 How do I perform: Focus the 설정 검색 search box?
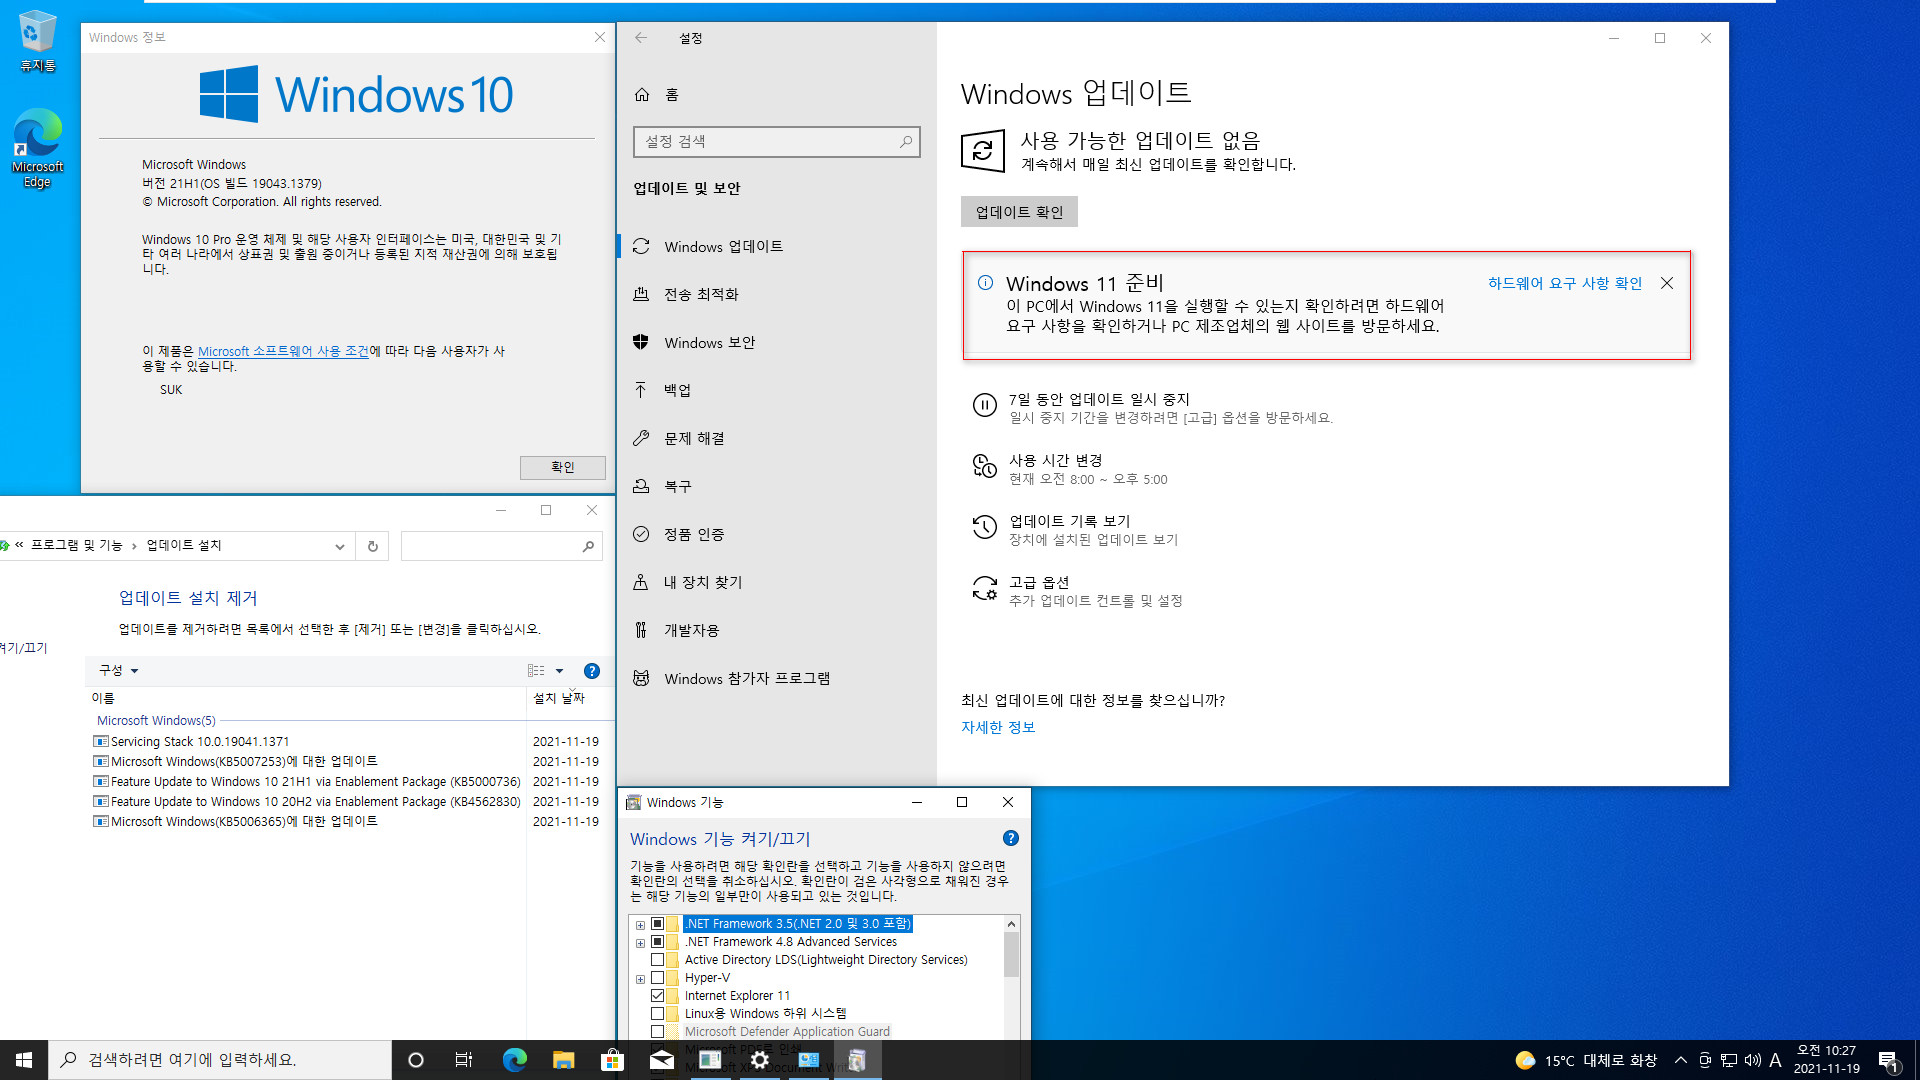776,142
